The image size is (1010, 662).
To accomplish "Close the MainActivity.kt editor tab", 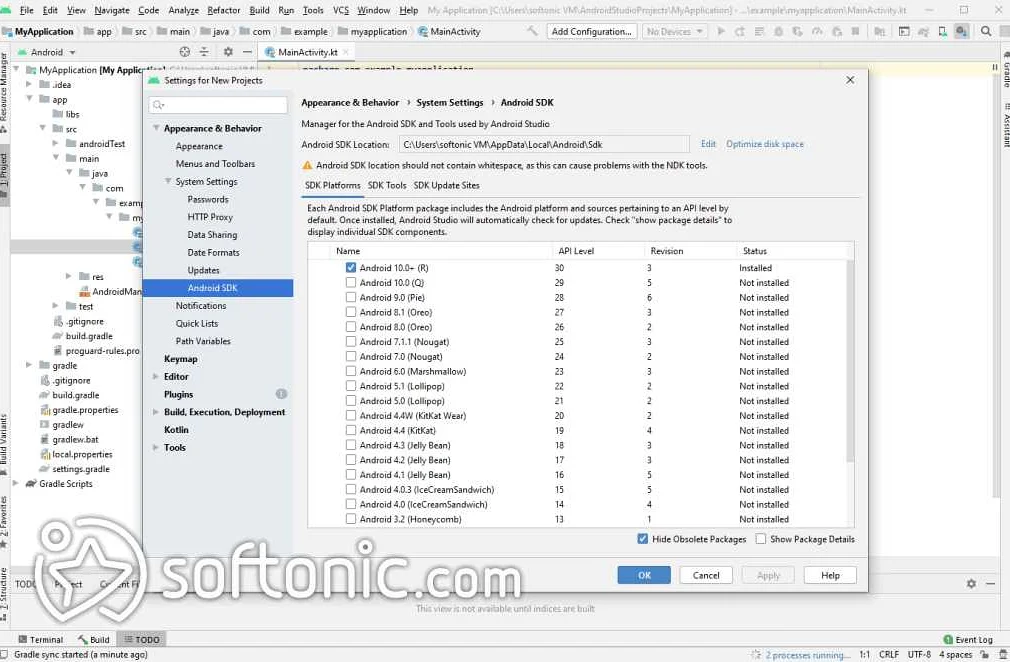I will pos(346,52).
